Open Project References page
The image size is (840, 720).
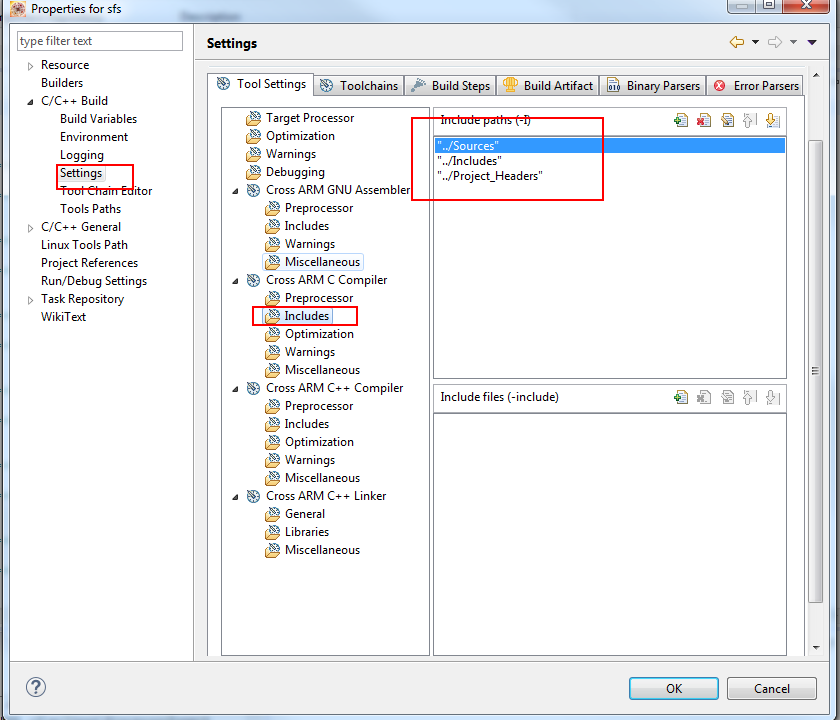[89, 263]
